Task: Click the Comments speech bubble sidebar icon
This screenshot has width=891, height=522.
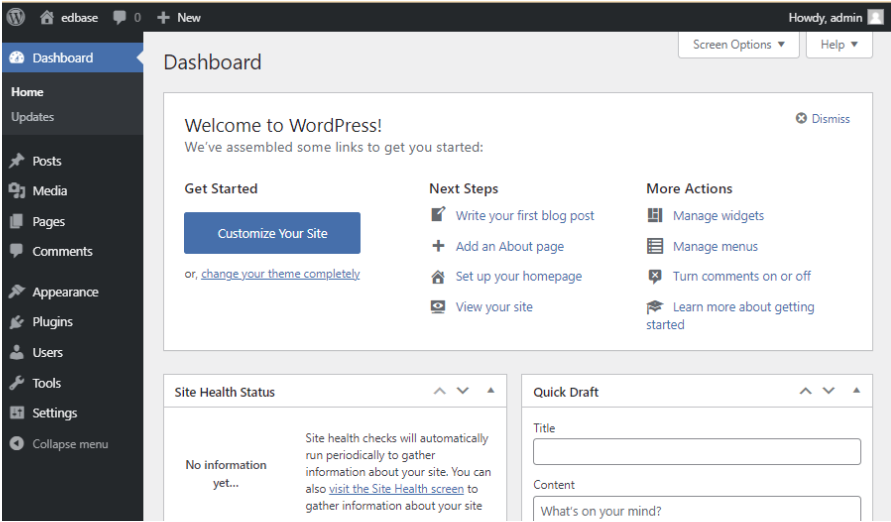Action: pos(17,250)
